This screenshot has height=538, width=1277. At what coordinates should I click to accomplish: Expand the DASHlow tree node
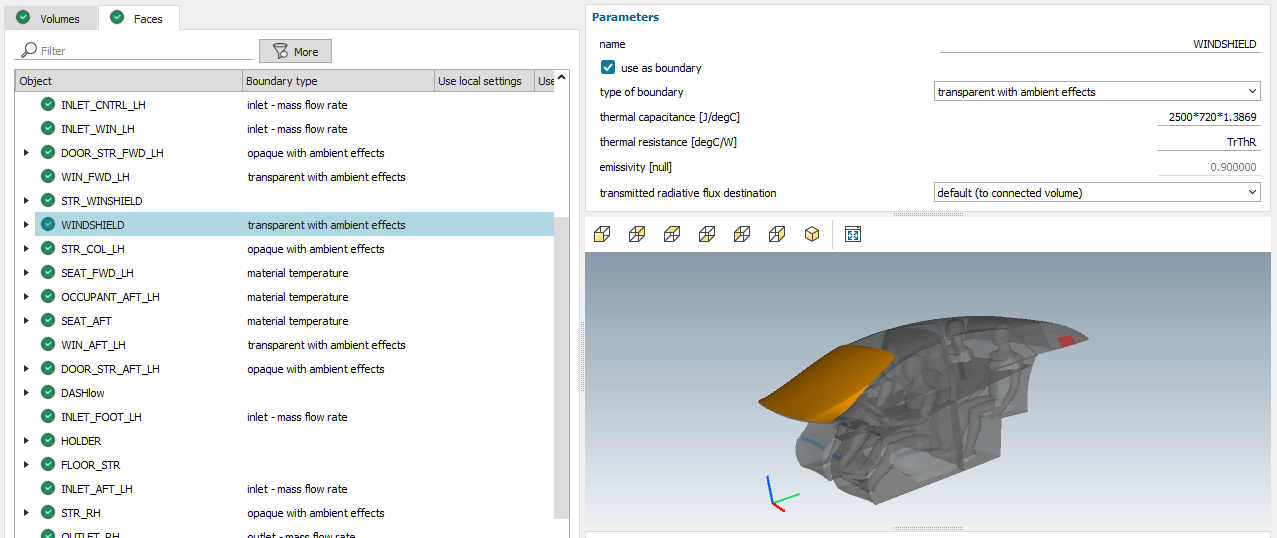pos(26,393)
